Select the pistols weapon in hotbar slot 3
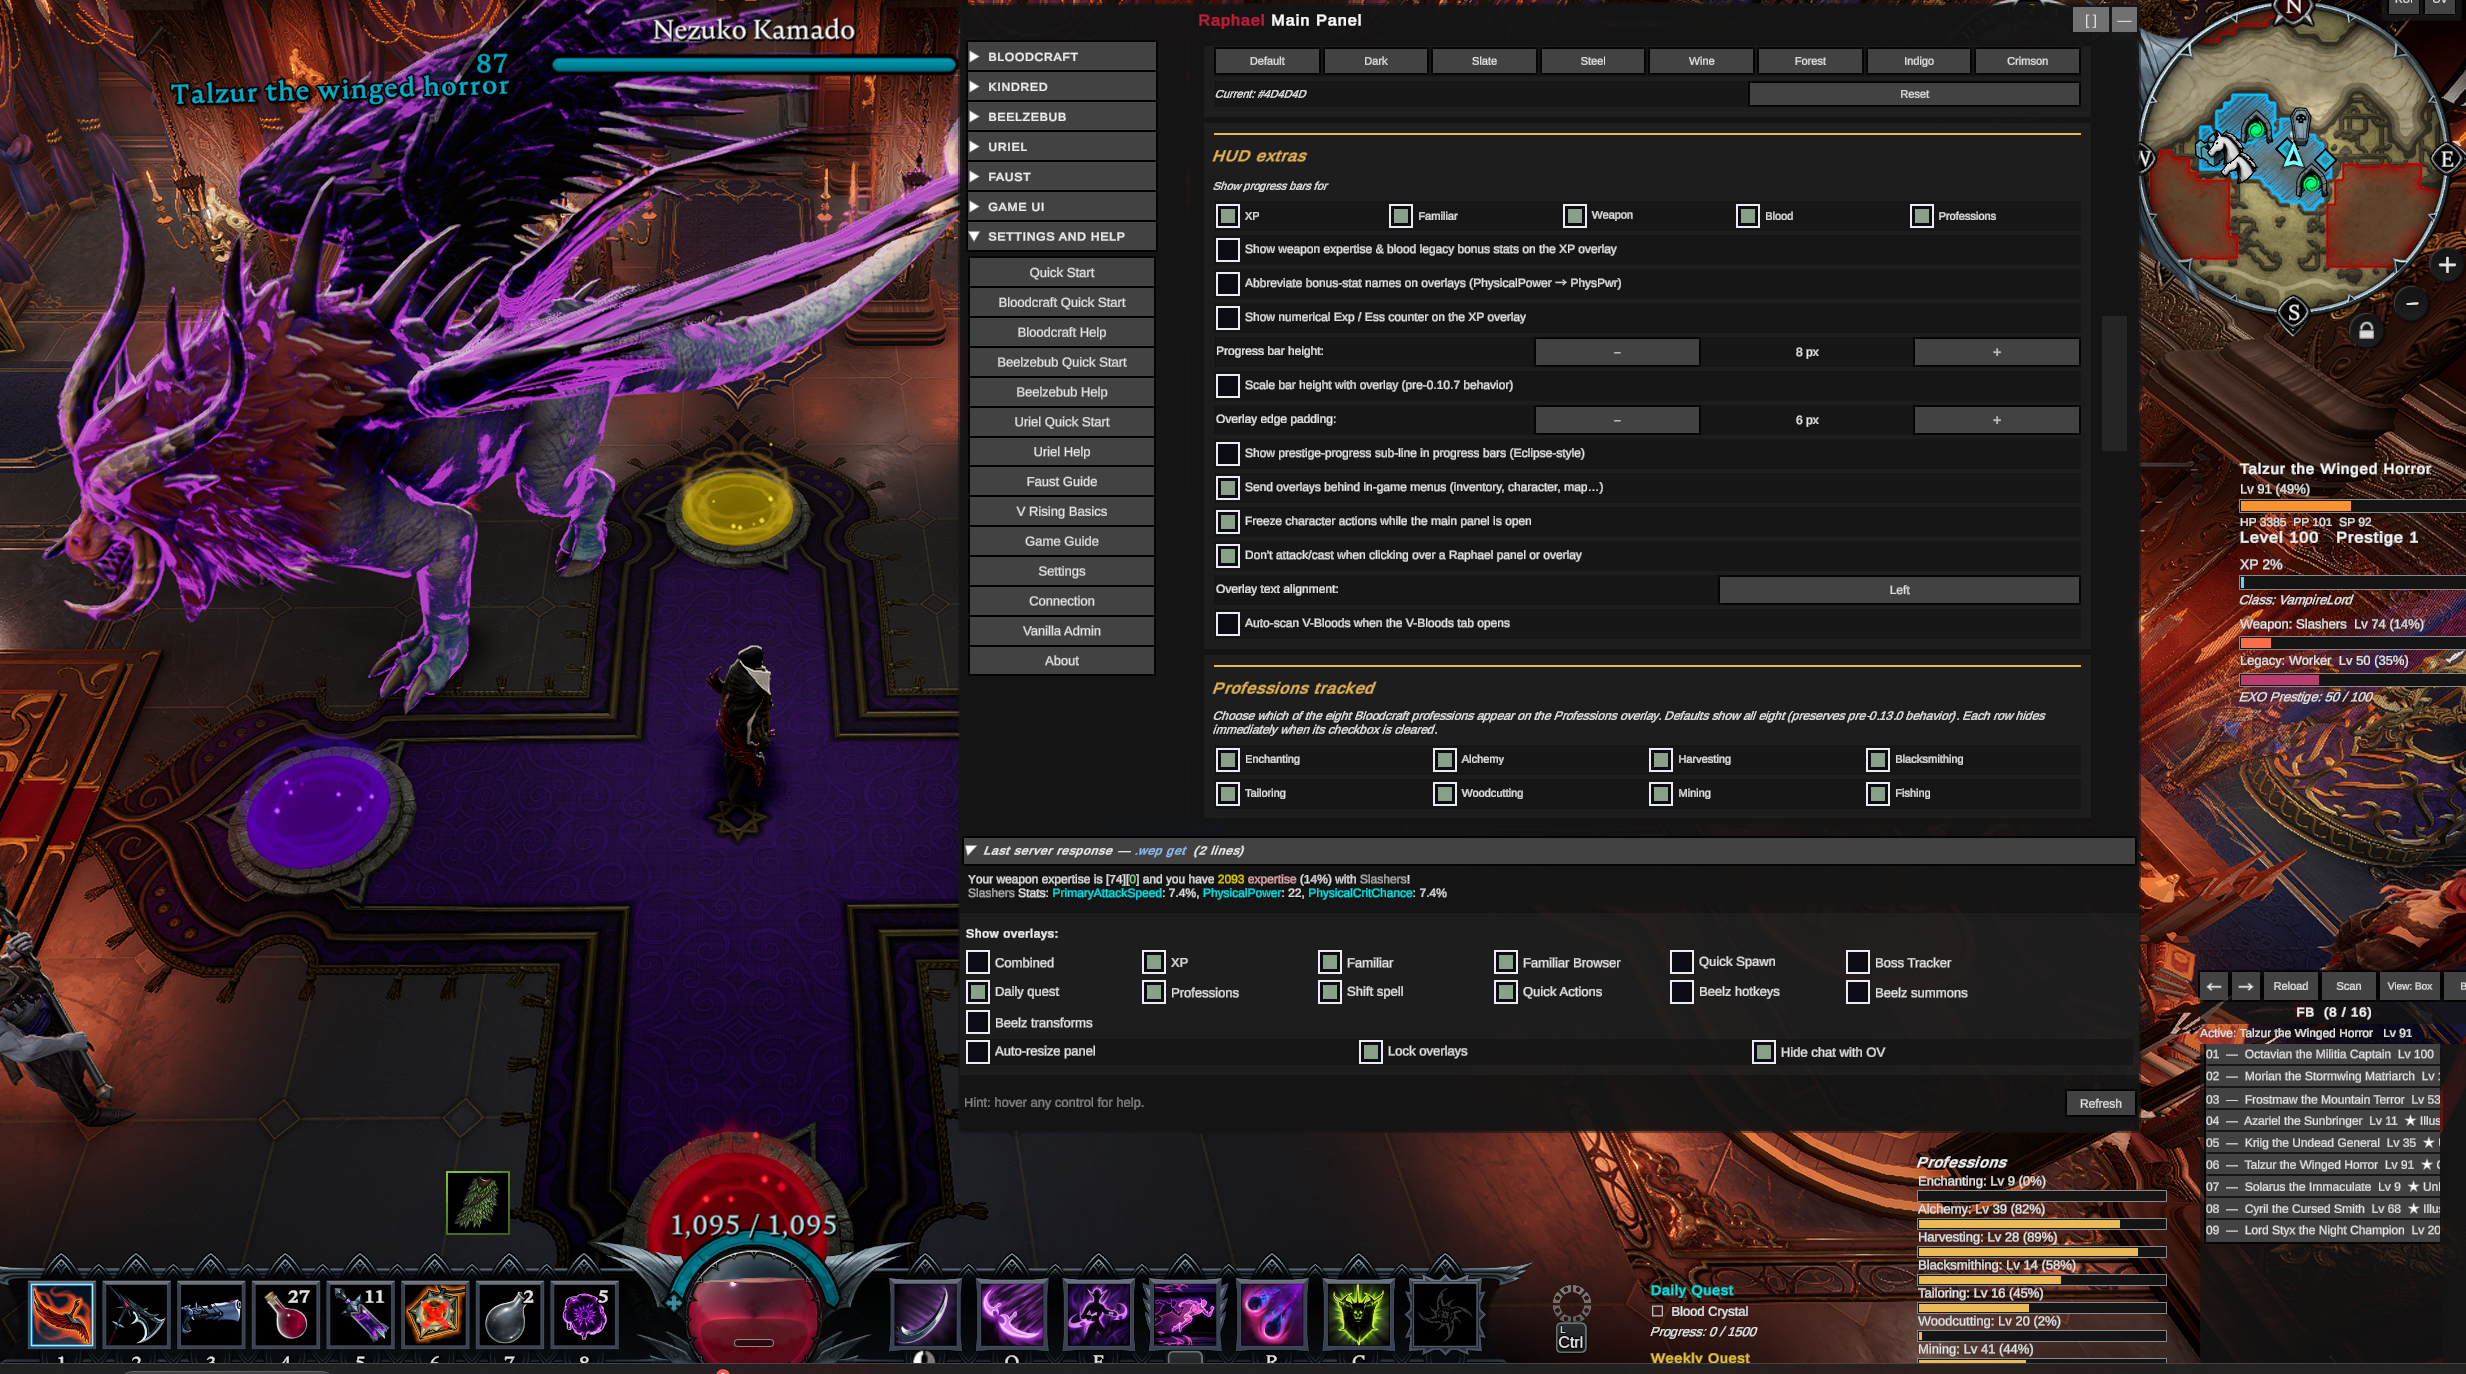This screenshot has width=2466, height=1374. click(211, 1313)
